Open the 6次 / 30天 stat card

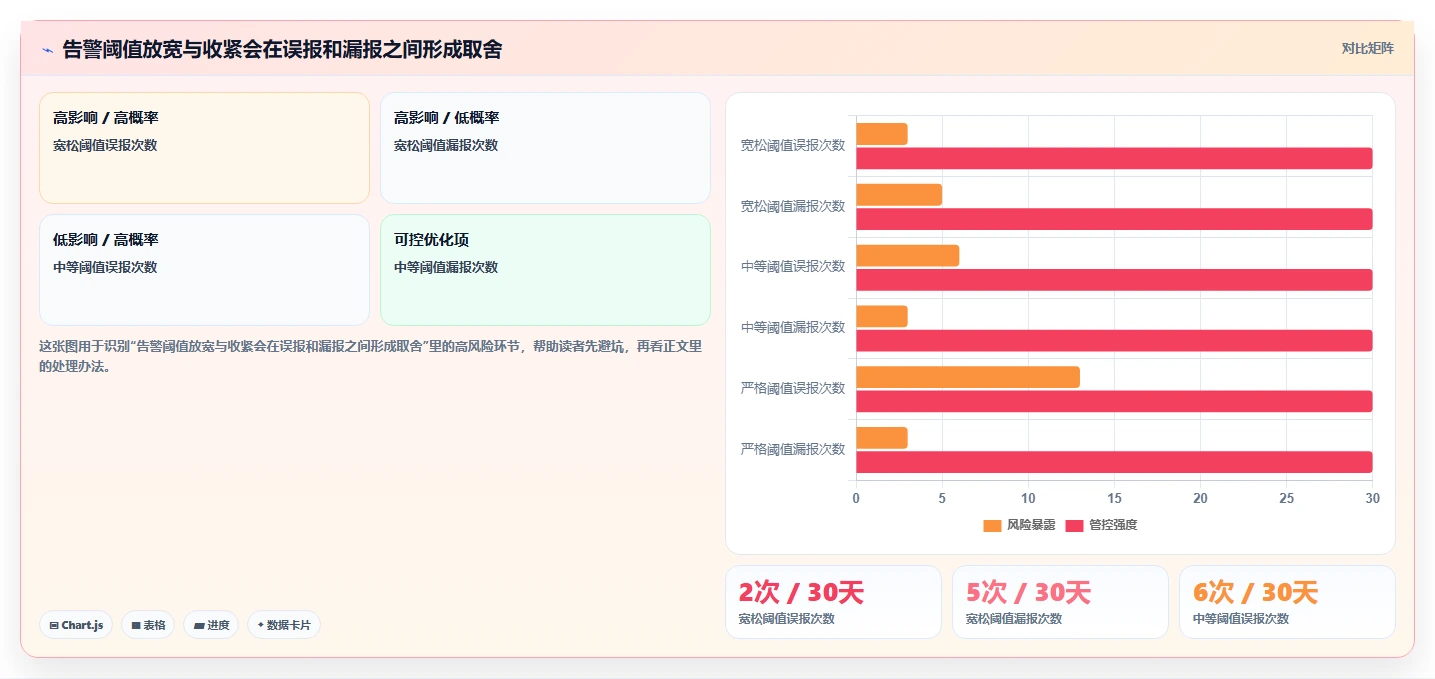tap(1287, 602)
